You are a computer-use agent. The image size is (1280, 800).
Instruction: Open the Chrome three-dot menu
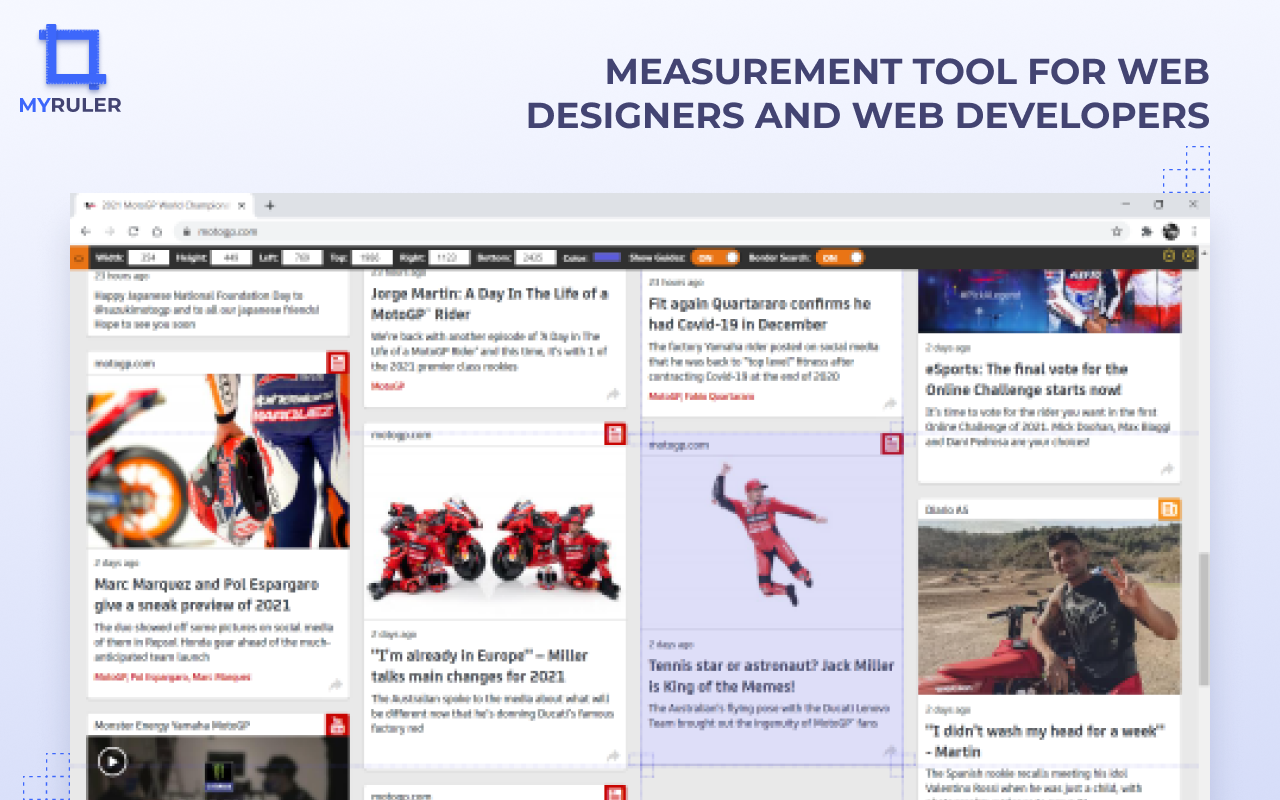click(1194, 231)
